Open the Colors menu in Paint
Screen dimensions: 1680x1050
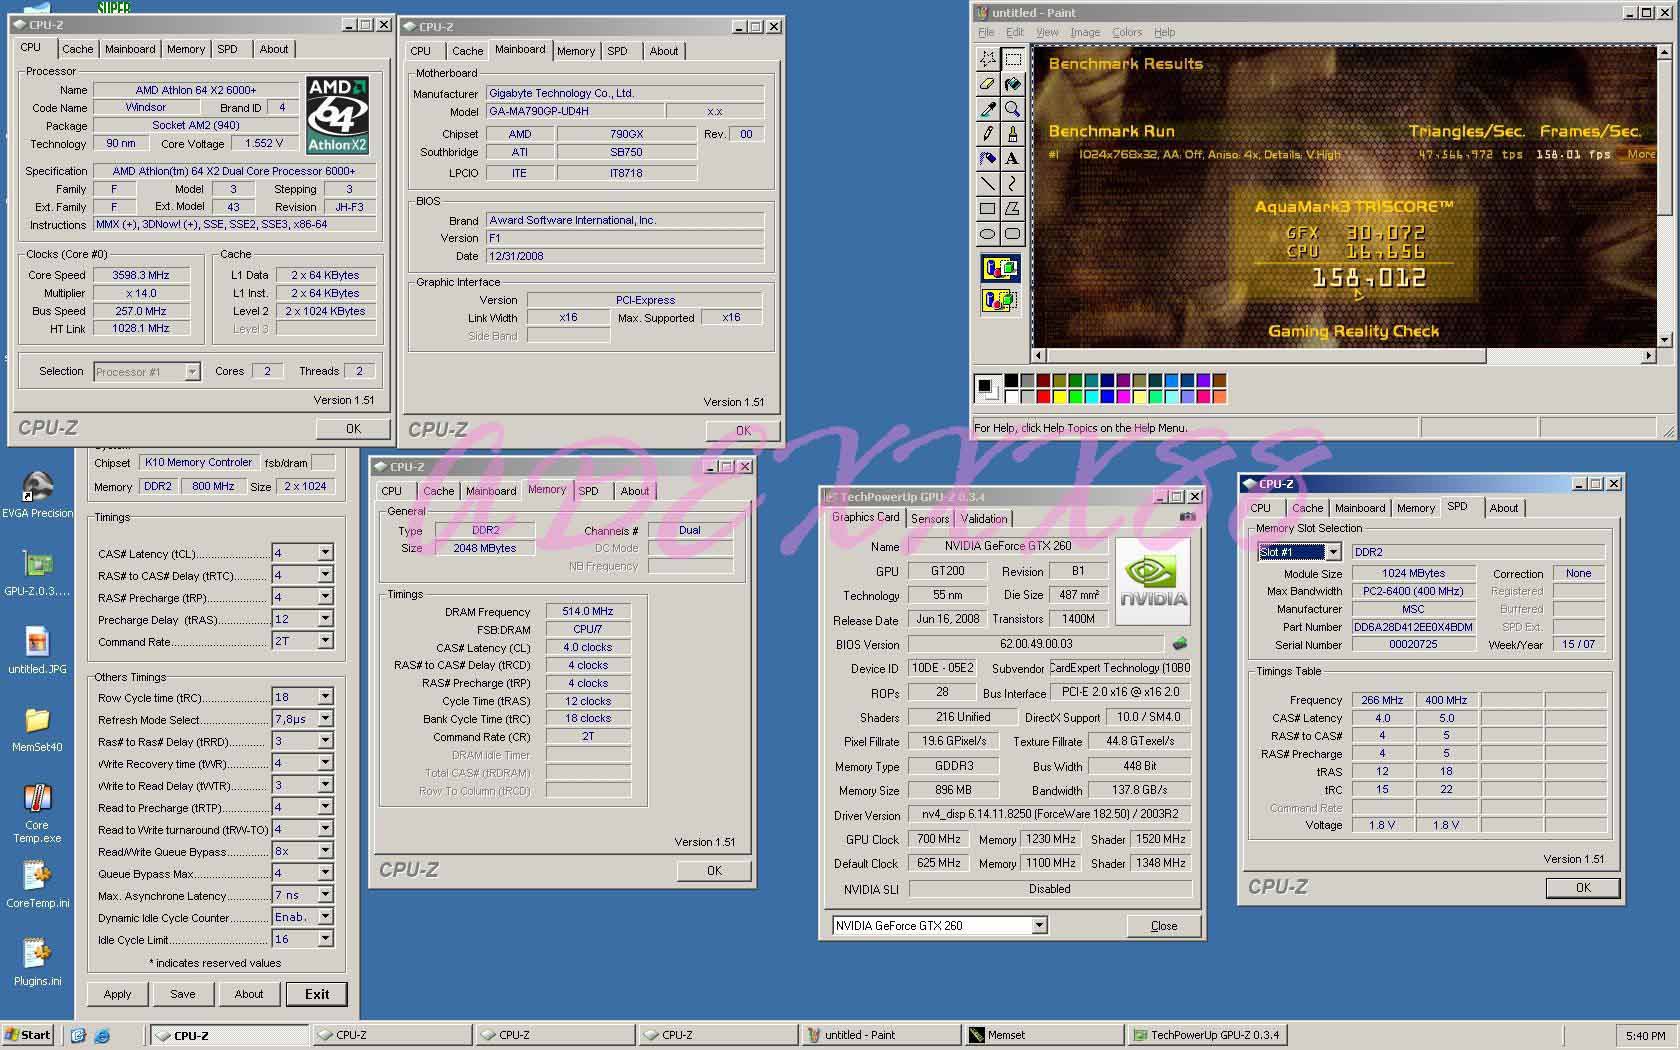1127,32
